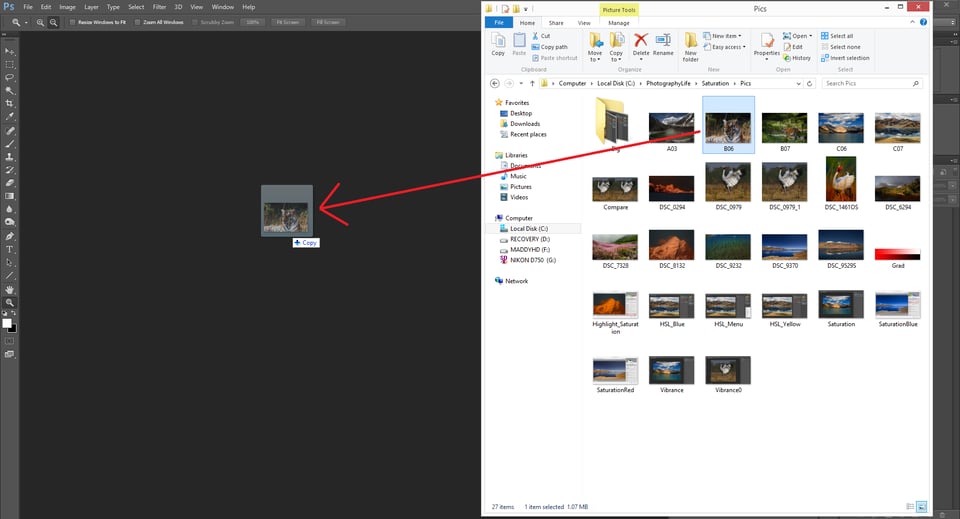Open Photoshop Window menu
This screenshot has width=960, height=519.
click(223, 7)
